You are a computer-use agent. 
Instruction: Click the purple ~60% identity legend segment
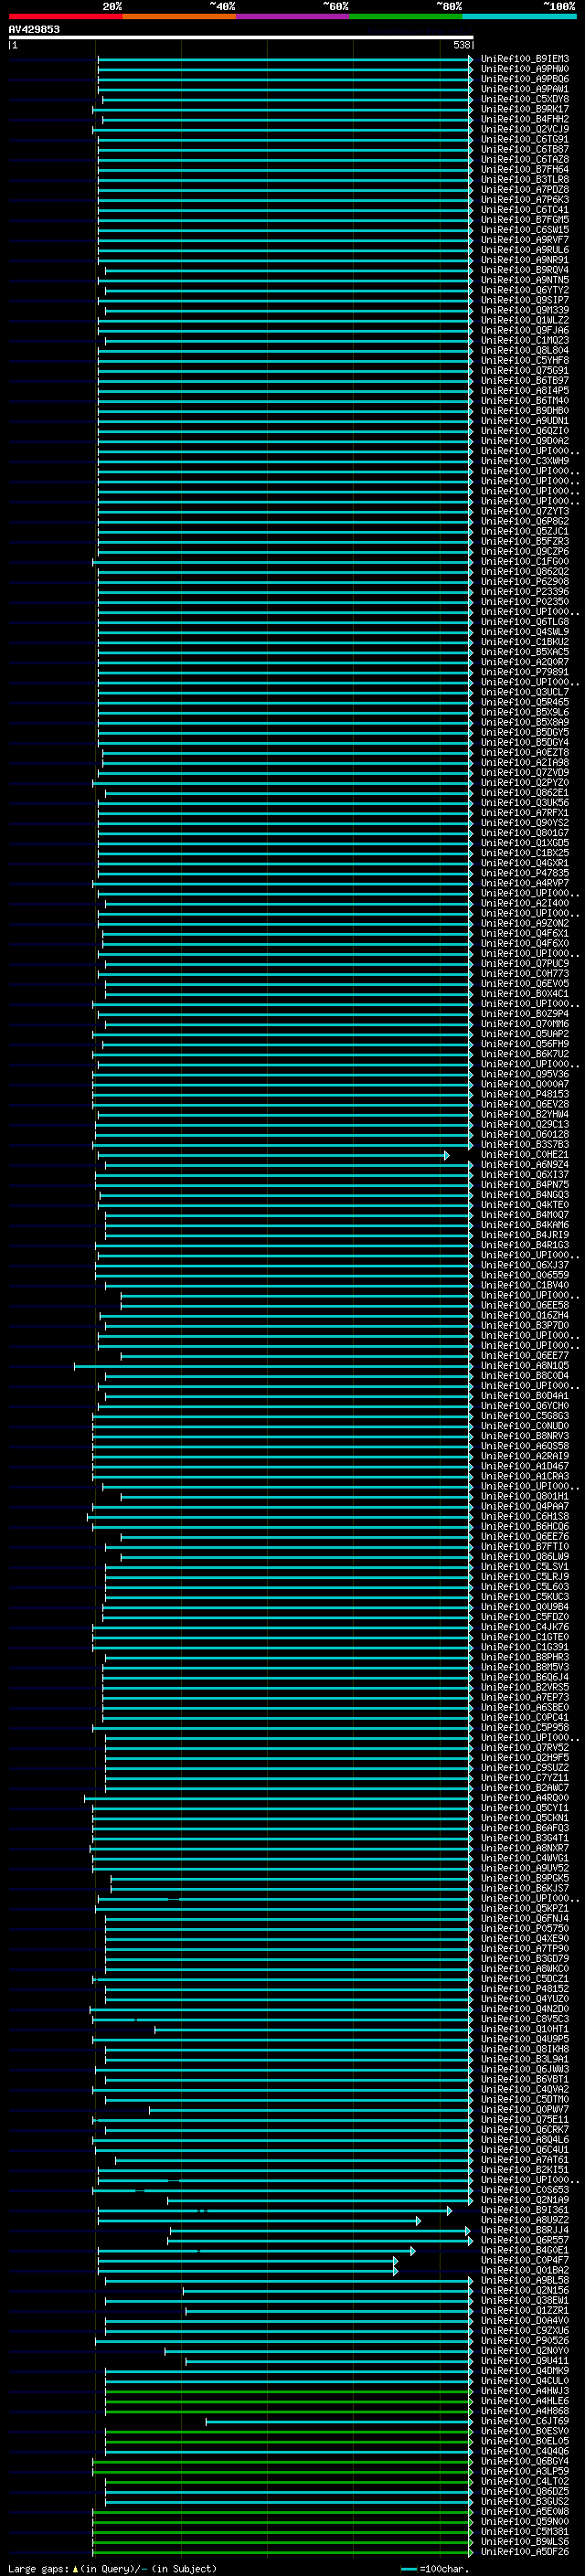pyautogui.click(x=292, y=16)
